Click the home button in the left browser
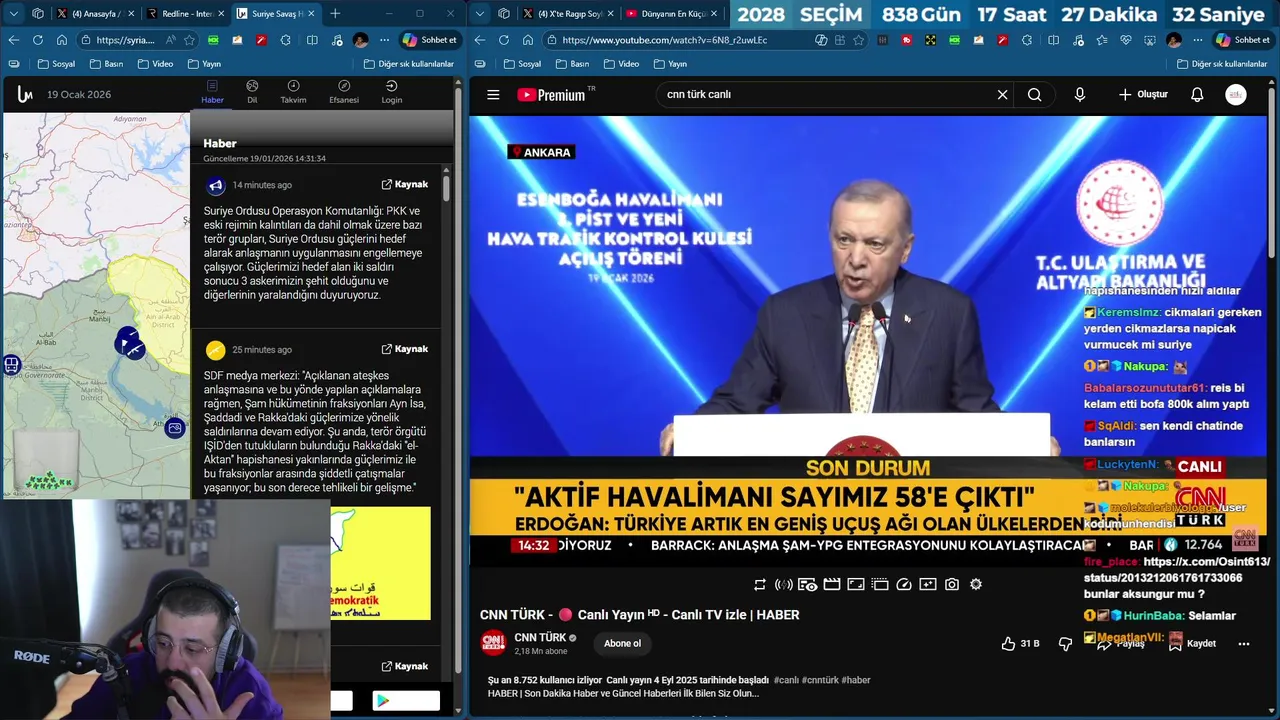This screenshot has width=1280, height=720. pos(62,40)
